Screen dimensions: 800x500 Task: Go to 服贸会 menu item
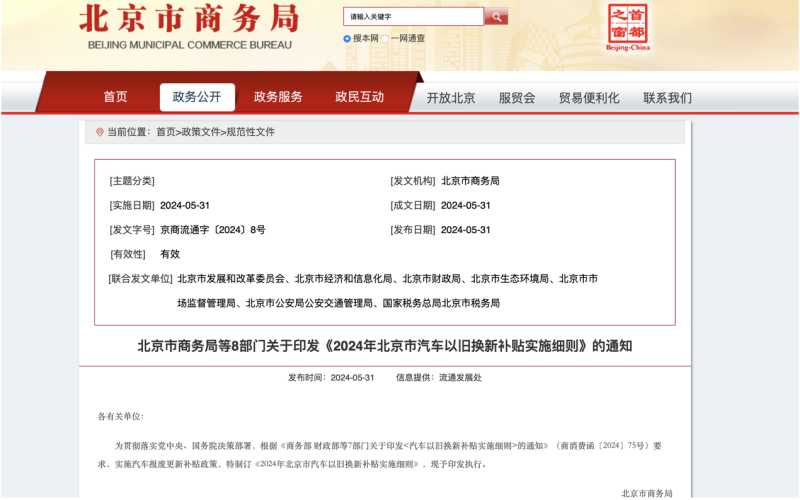coord(517,98)
